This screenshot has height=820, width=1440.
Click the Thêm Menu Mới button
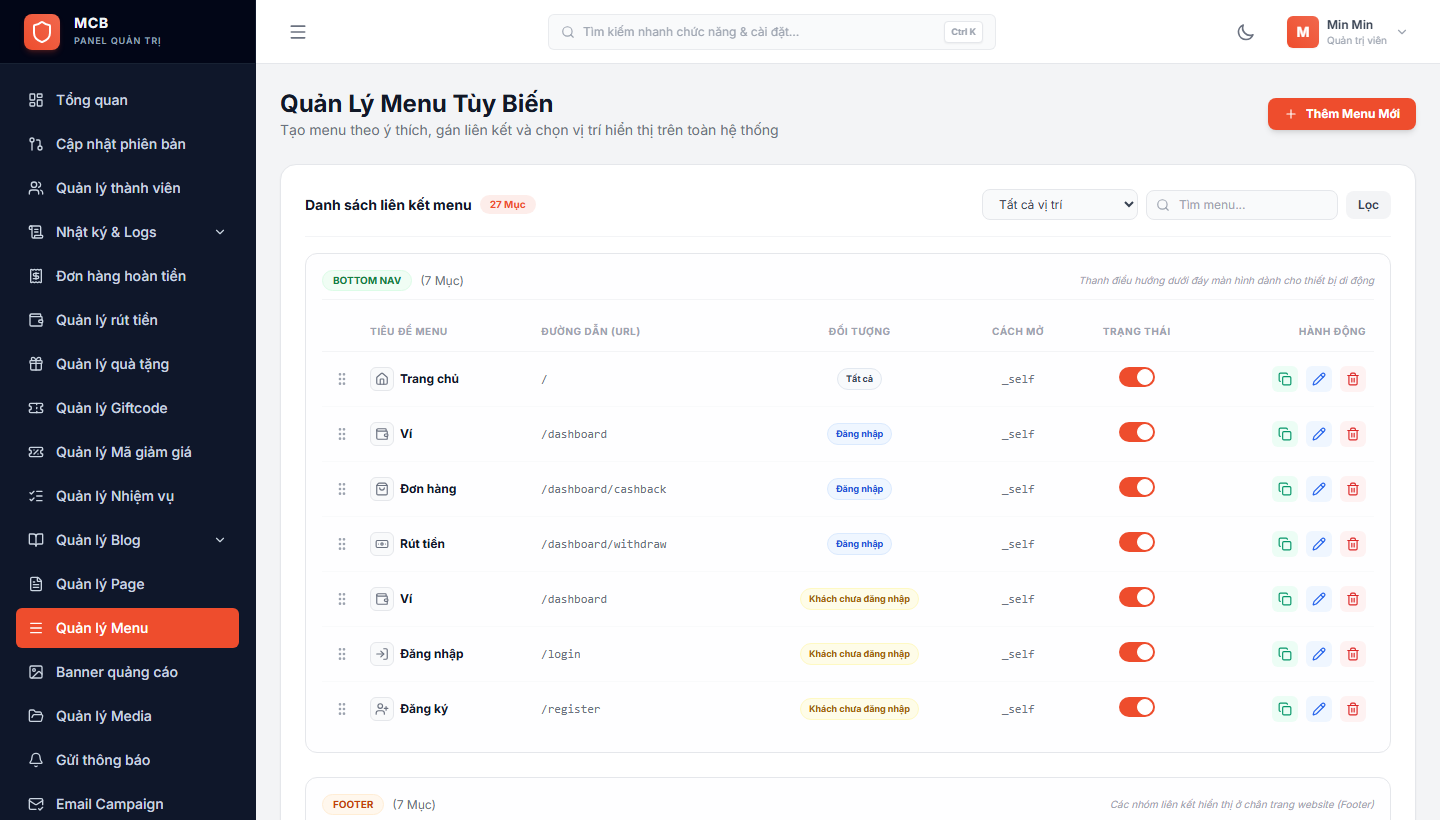pyautogui.click(x=1342, y=114)
